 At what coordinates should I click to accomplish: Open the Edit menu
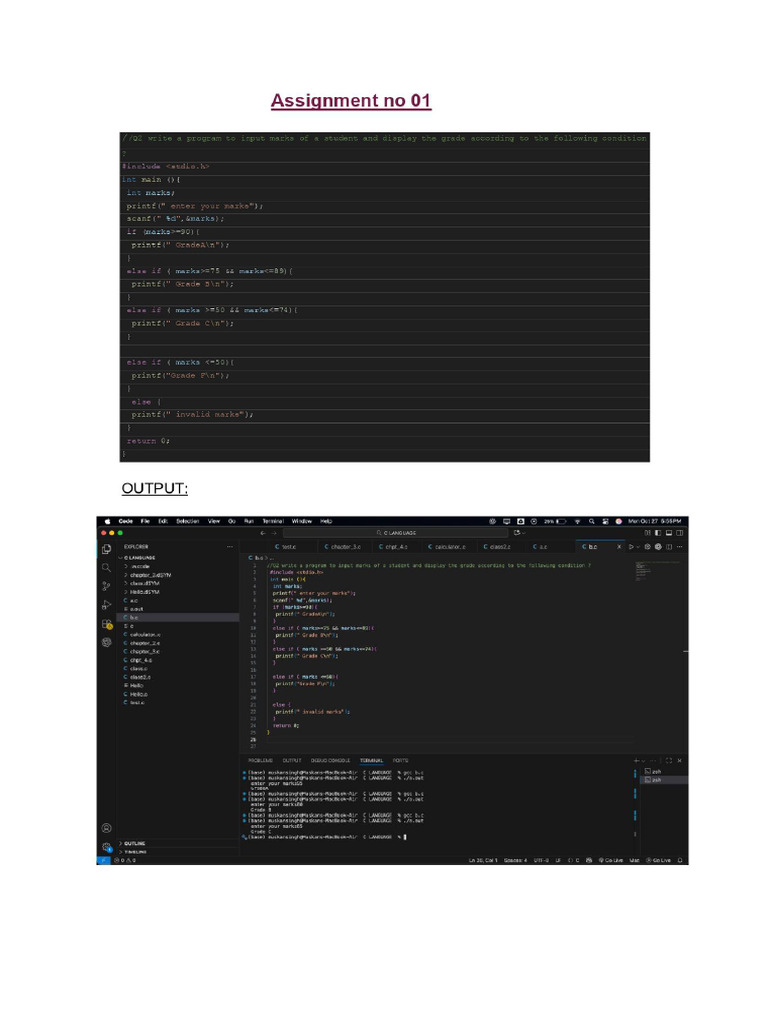[x=163, y=521]
